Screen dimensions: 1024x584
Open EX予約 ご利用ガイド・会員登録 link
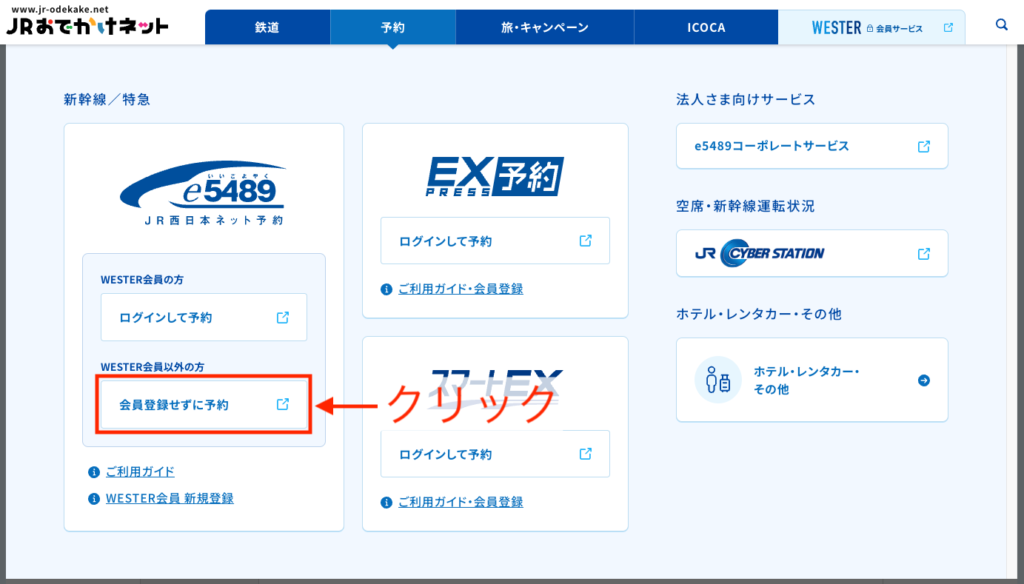click(460, 289)
